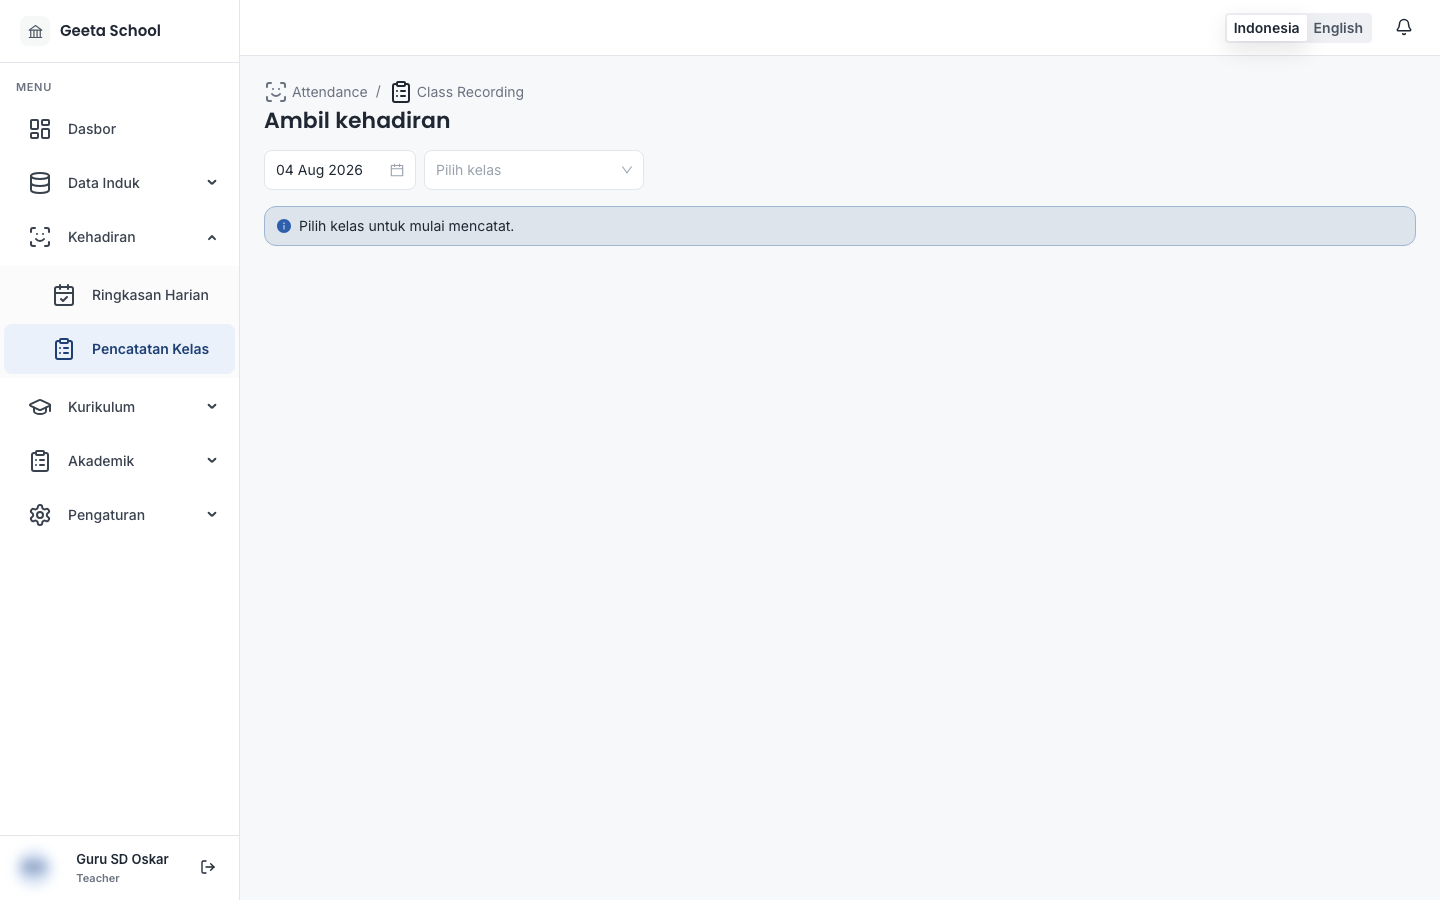1440x900 pixels.
Task: Click the Attendance breadcrumb face icon
Action: (x=276, y=92)
